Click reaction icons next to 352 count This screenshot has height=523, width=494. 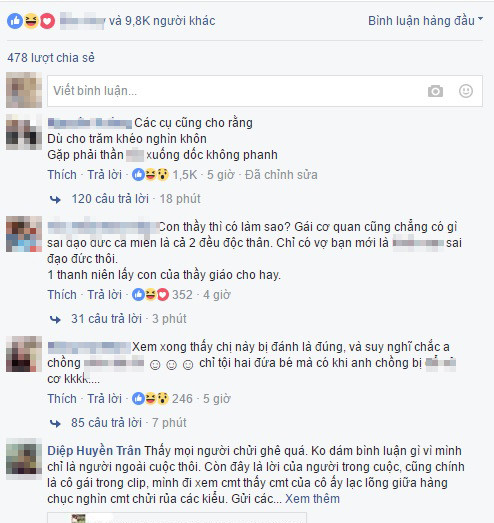coord(150,295)
